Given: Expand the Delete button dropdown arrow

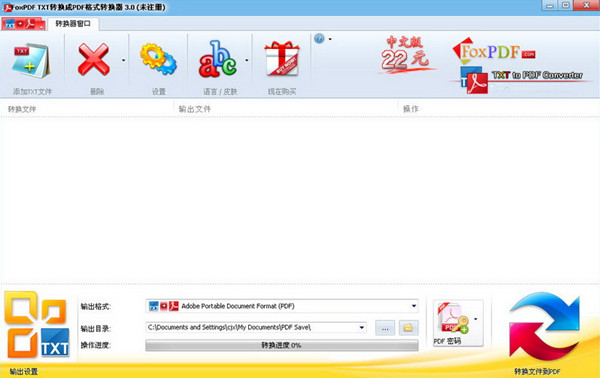Looking at the screenshot, I should point(123,60).
